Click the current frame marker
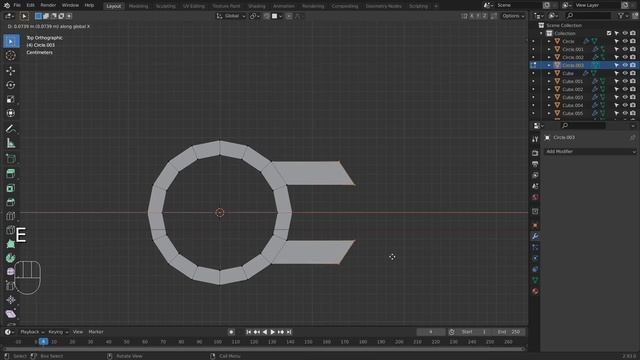This screenshot has width=640, height=360. pyautogui.click(x=43, y=342)
